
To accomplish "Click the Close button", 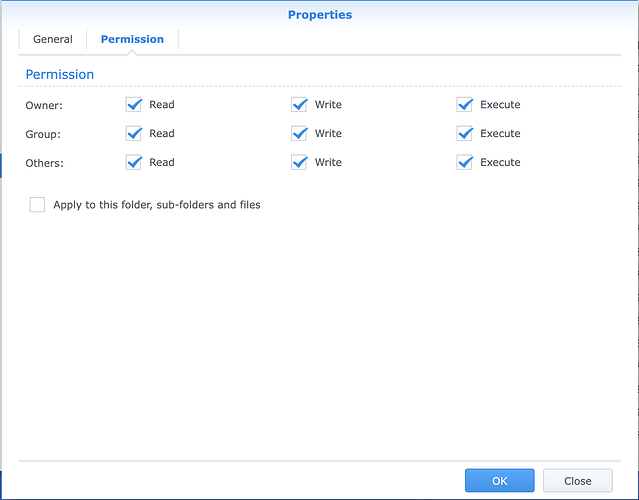I will pyautogui.click(x=577, y=480).
